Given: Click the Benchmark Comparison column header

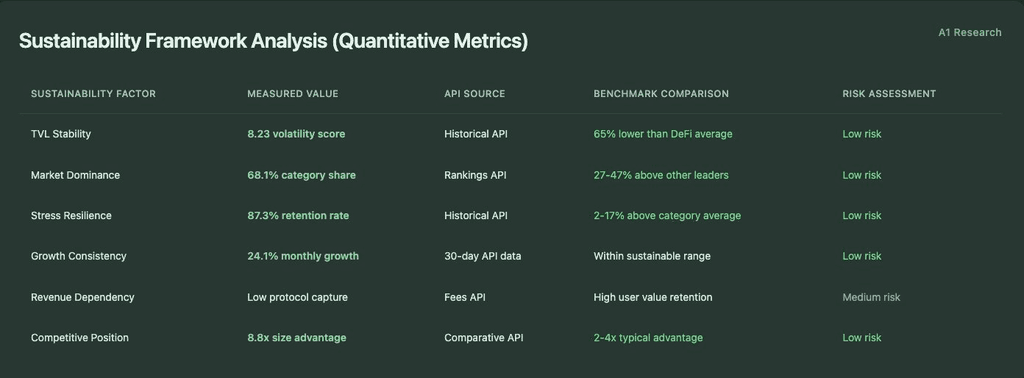Looking at the screenshot, I should coord(661,94).
